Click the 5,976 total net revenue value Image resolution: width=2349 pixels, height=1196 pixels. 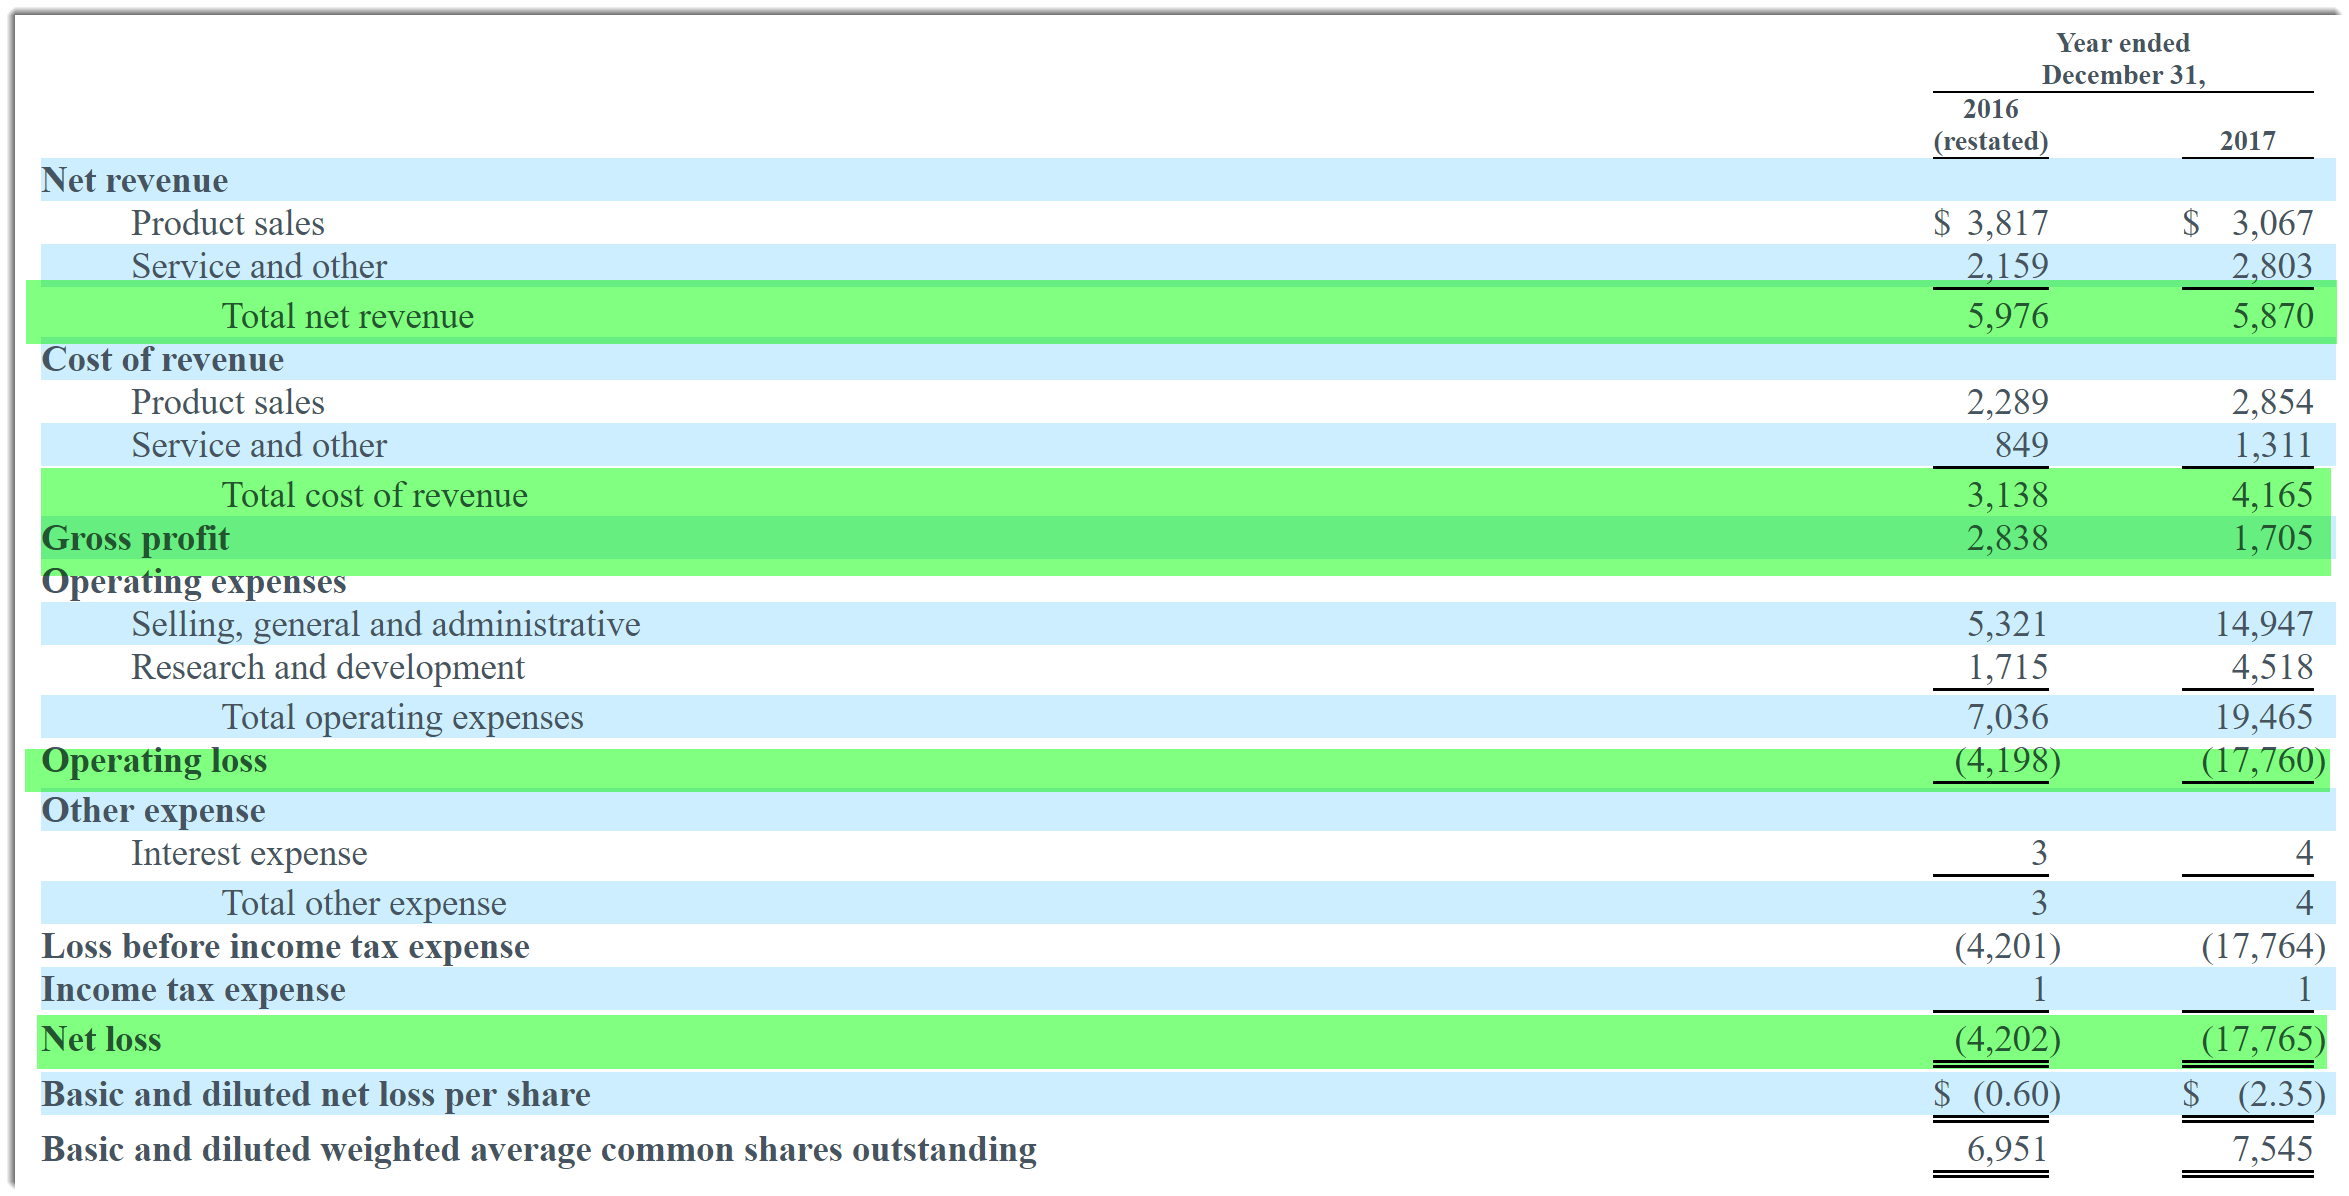pyautogui.click(x=2007, y=316)
